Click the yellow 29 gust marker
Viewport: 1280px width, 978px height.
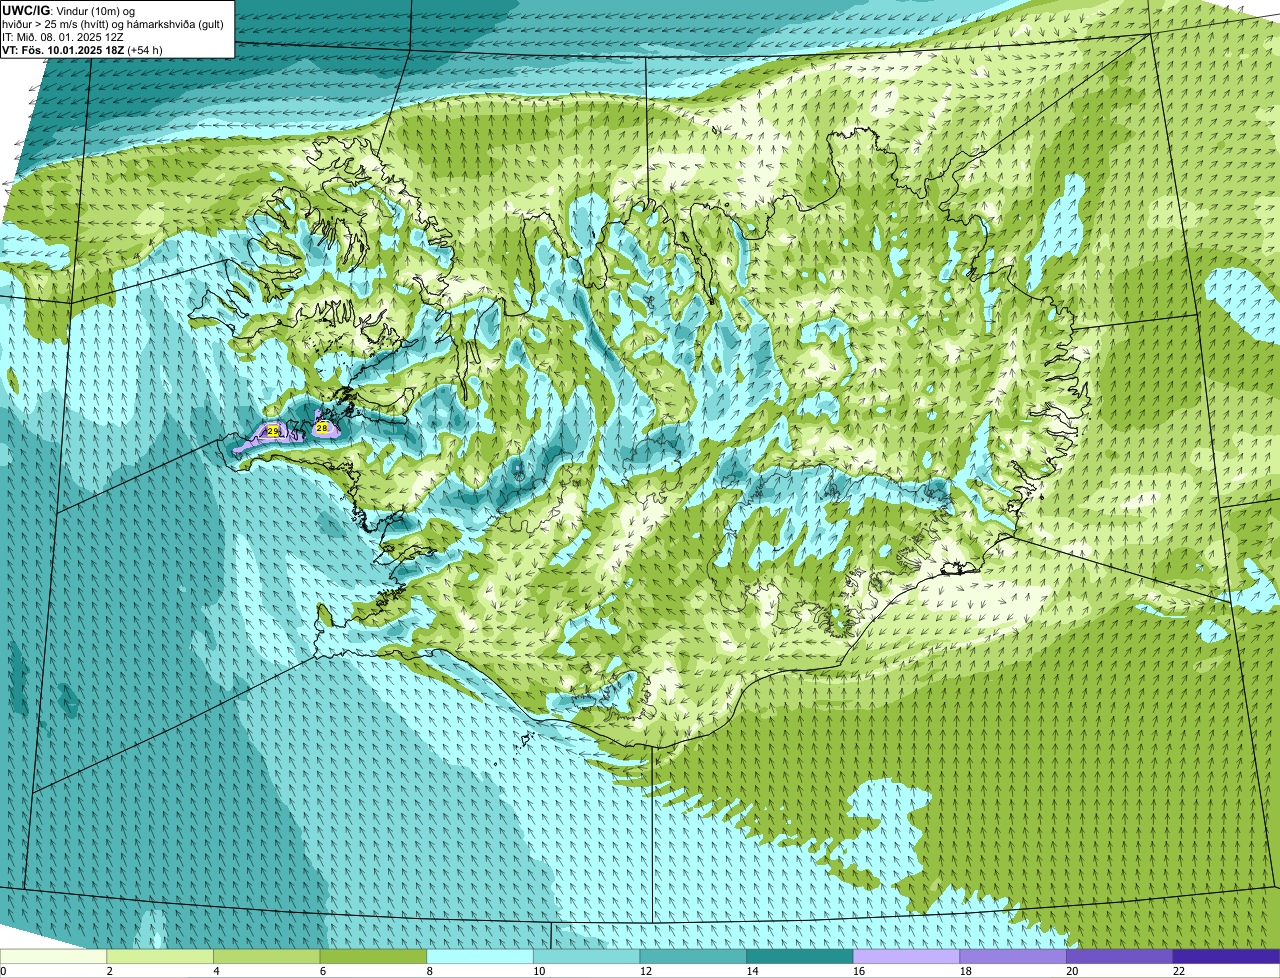coord(273,431)
